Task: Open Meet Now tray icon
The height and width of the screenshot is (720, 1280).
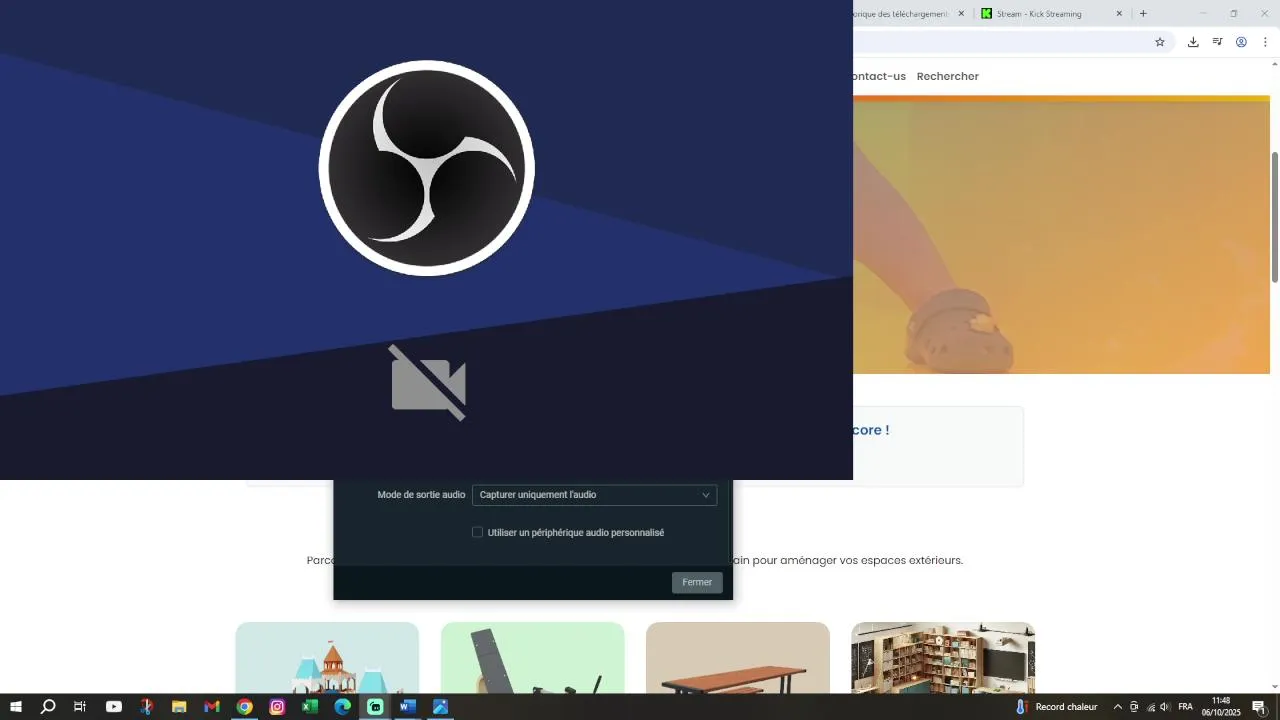Action: (x=1134, y=707)
